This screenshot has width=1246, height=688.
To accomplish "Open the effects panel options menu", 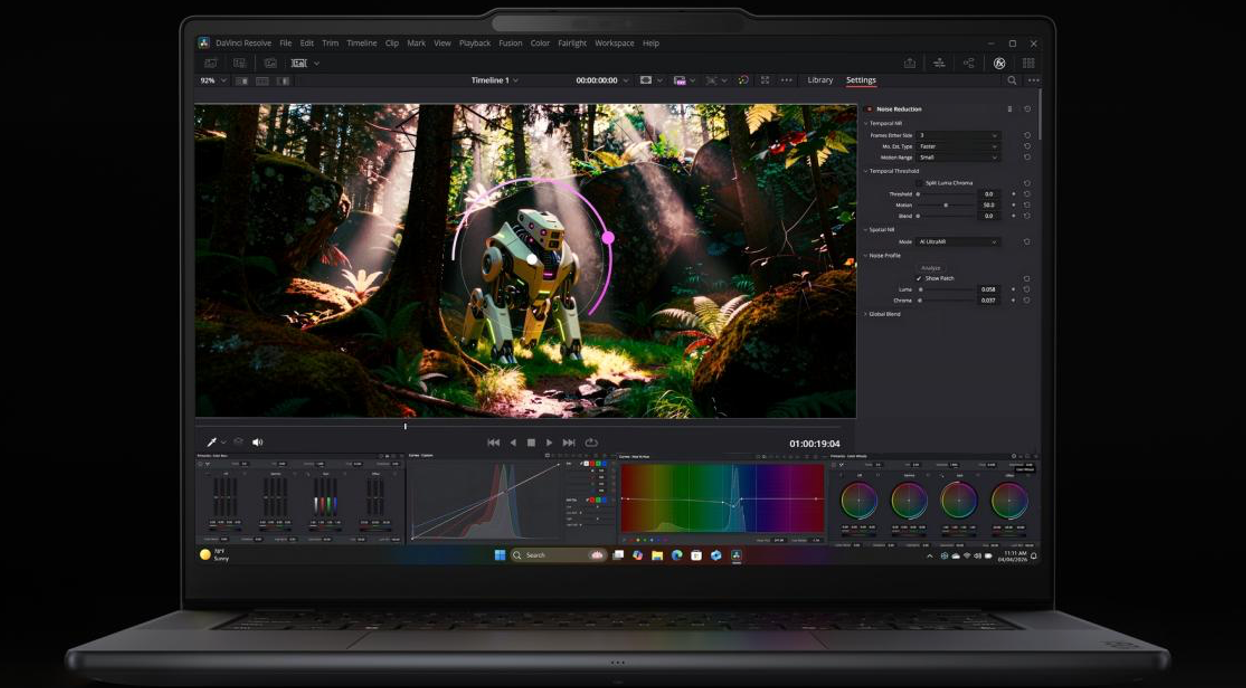I will (x=1033, y=80).
